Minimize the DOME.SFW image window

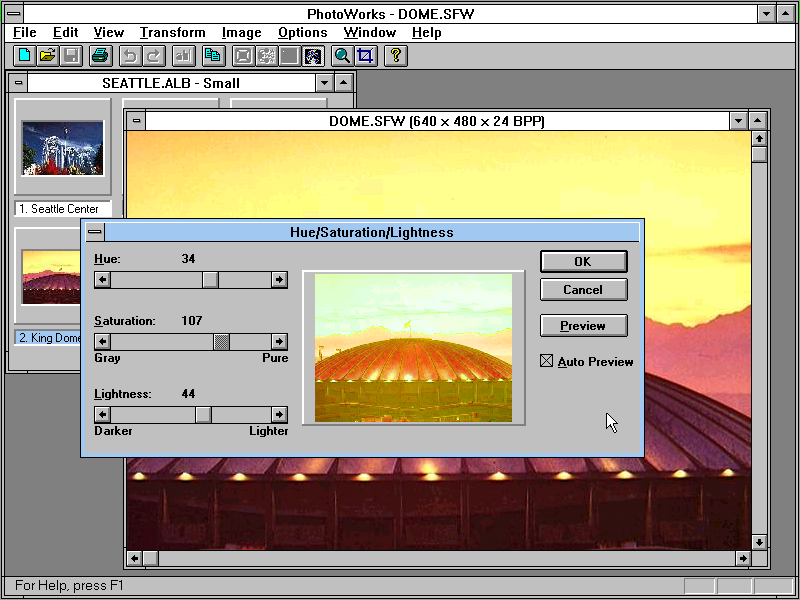coord(738,121)
